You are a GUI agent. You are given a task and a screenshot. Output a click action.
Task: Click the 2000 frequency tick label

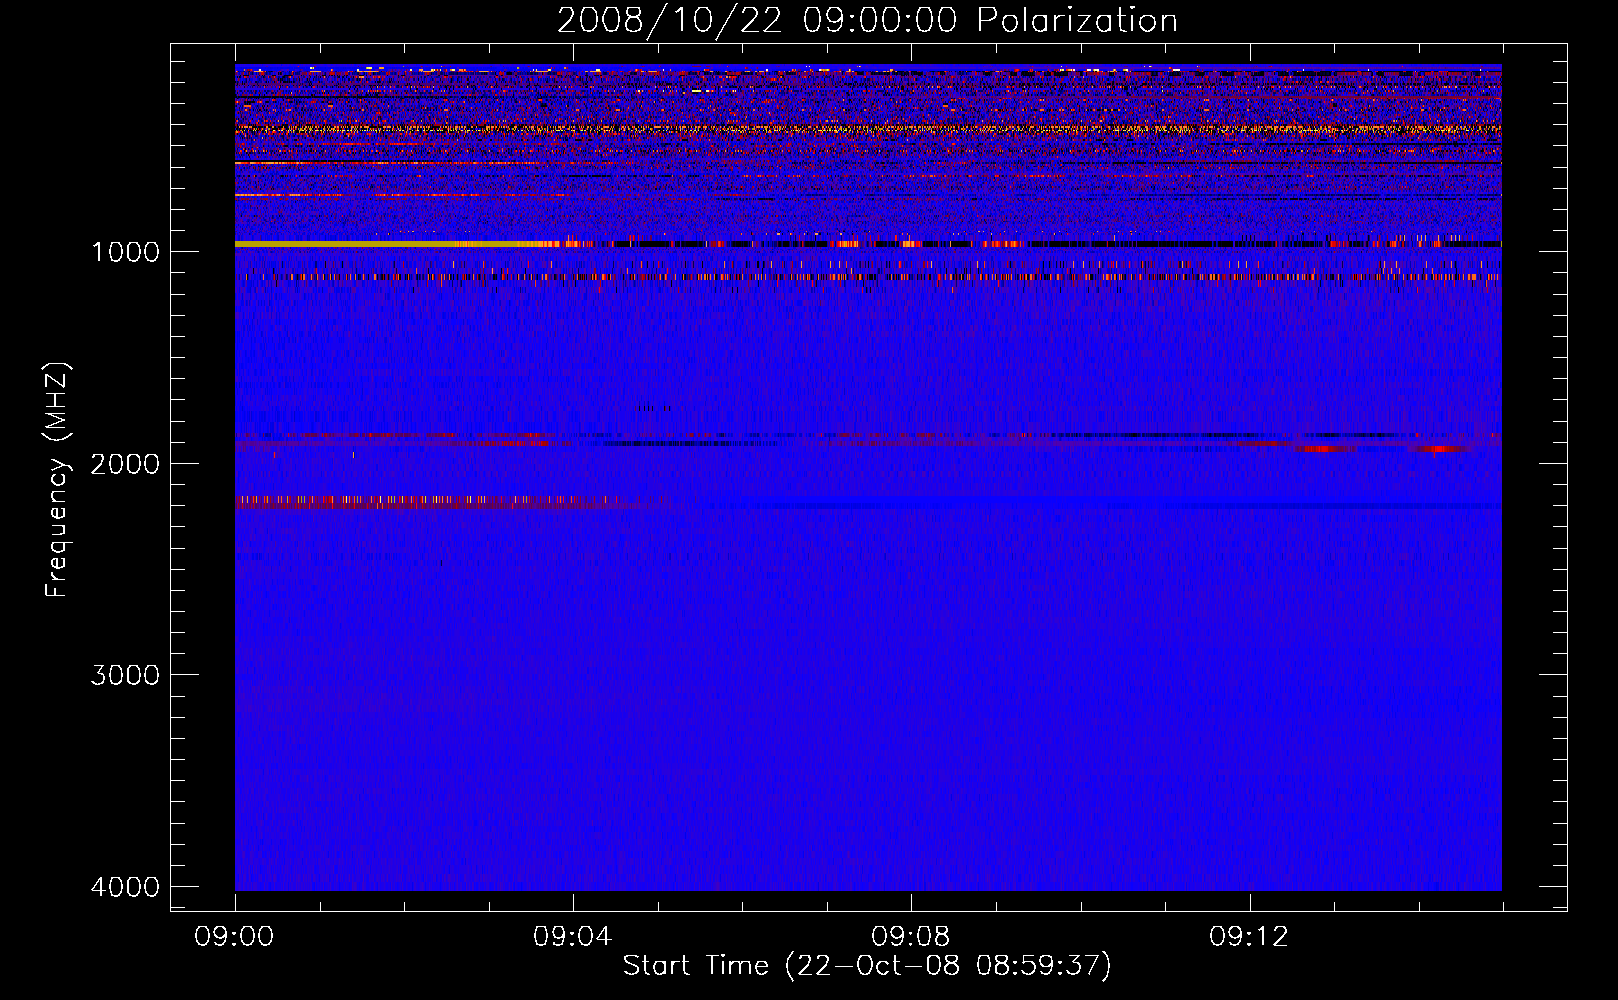point(125,463)
